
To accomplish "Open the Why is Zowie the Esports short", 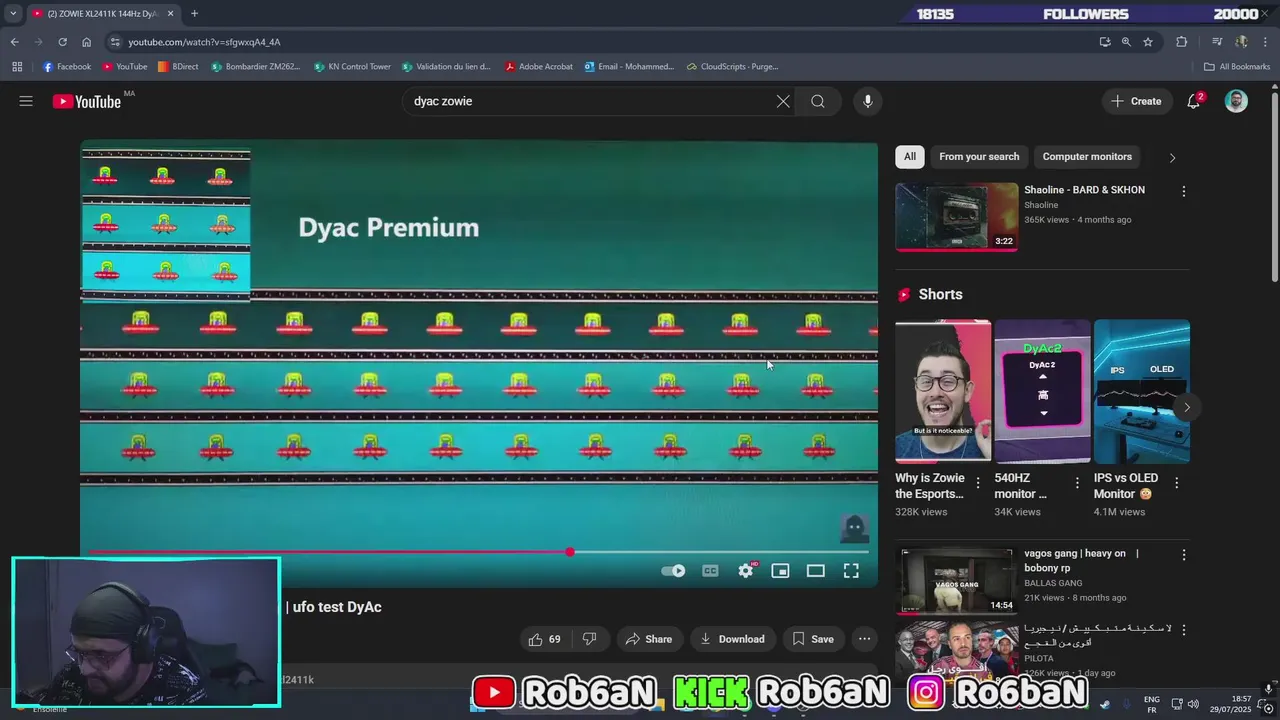I will point(943,391).
